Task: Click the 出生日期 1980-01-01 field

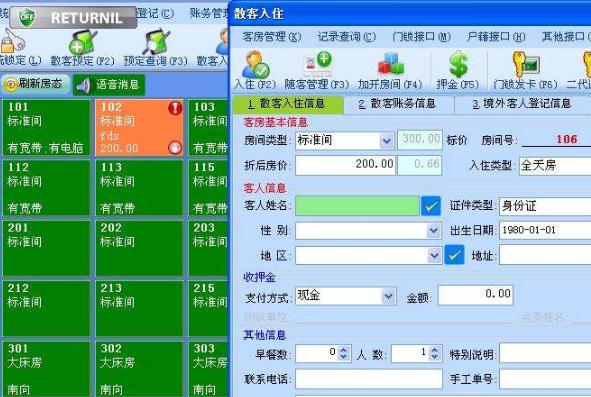Action: 545,230
